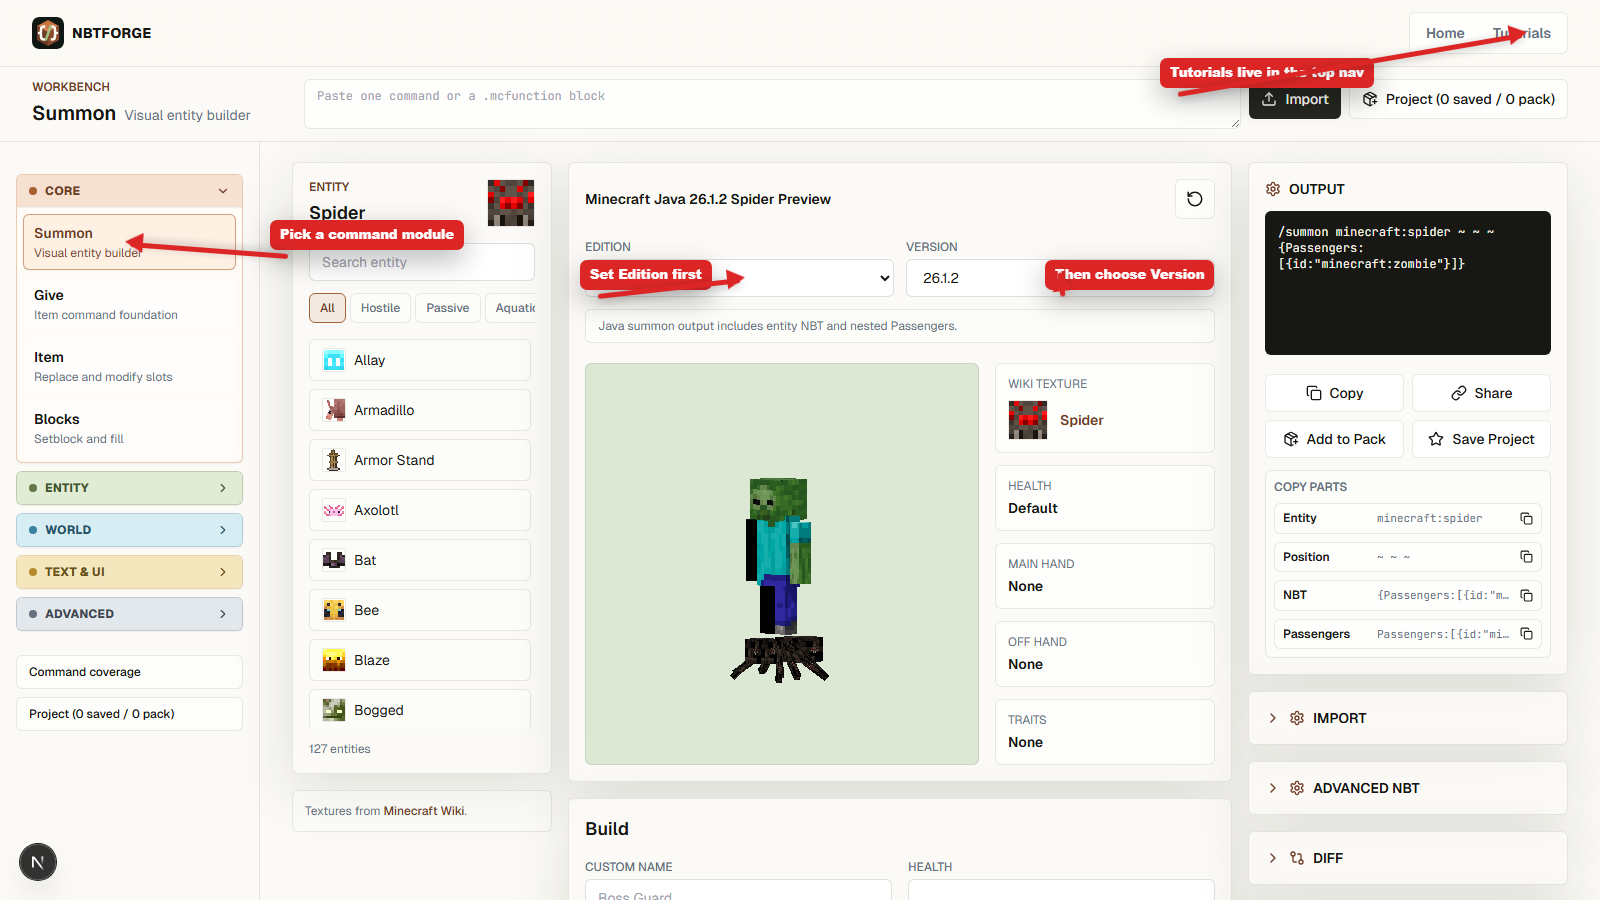Follow the Minecraft Wiki link
Screen dimensions: 1600x900
point(424,811)
